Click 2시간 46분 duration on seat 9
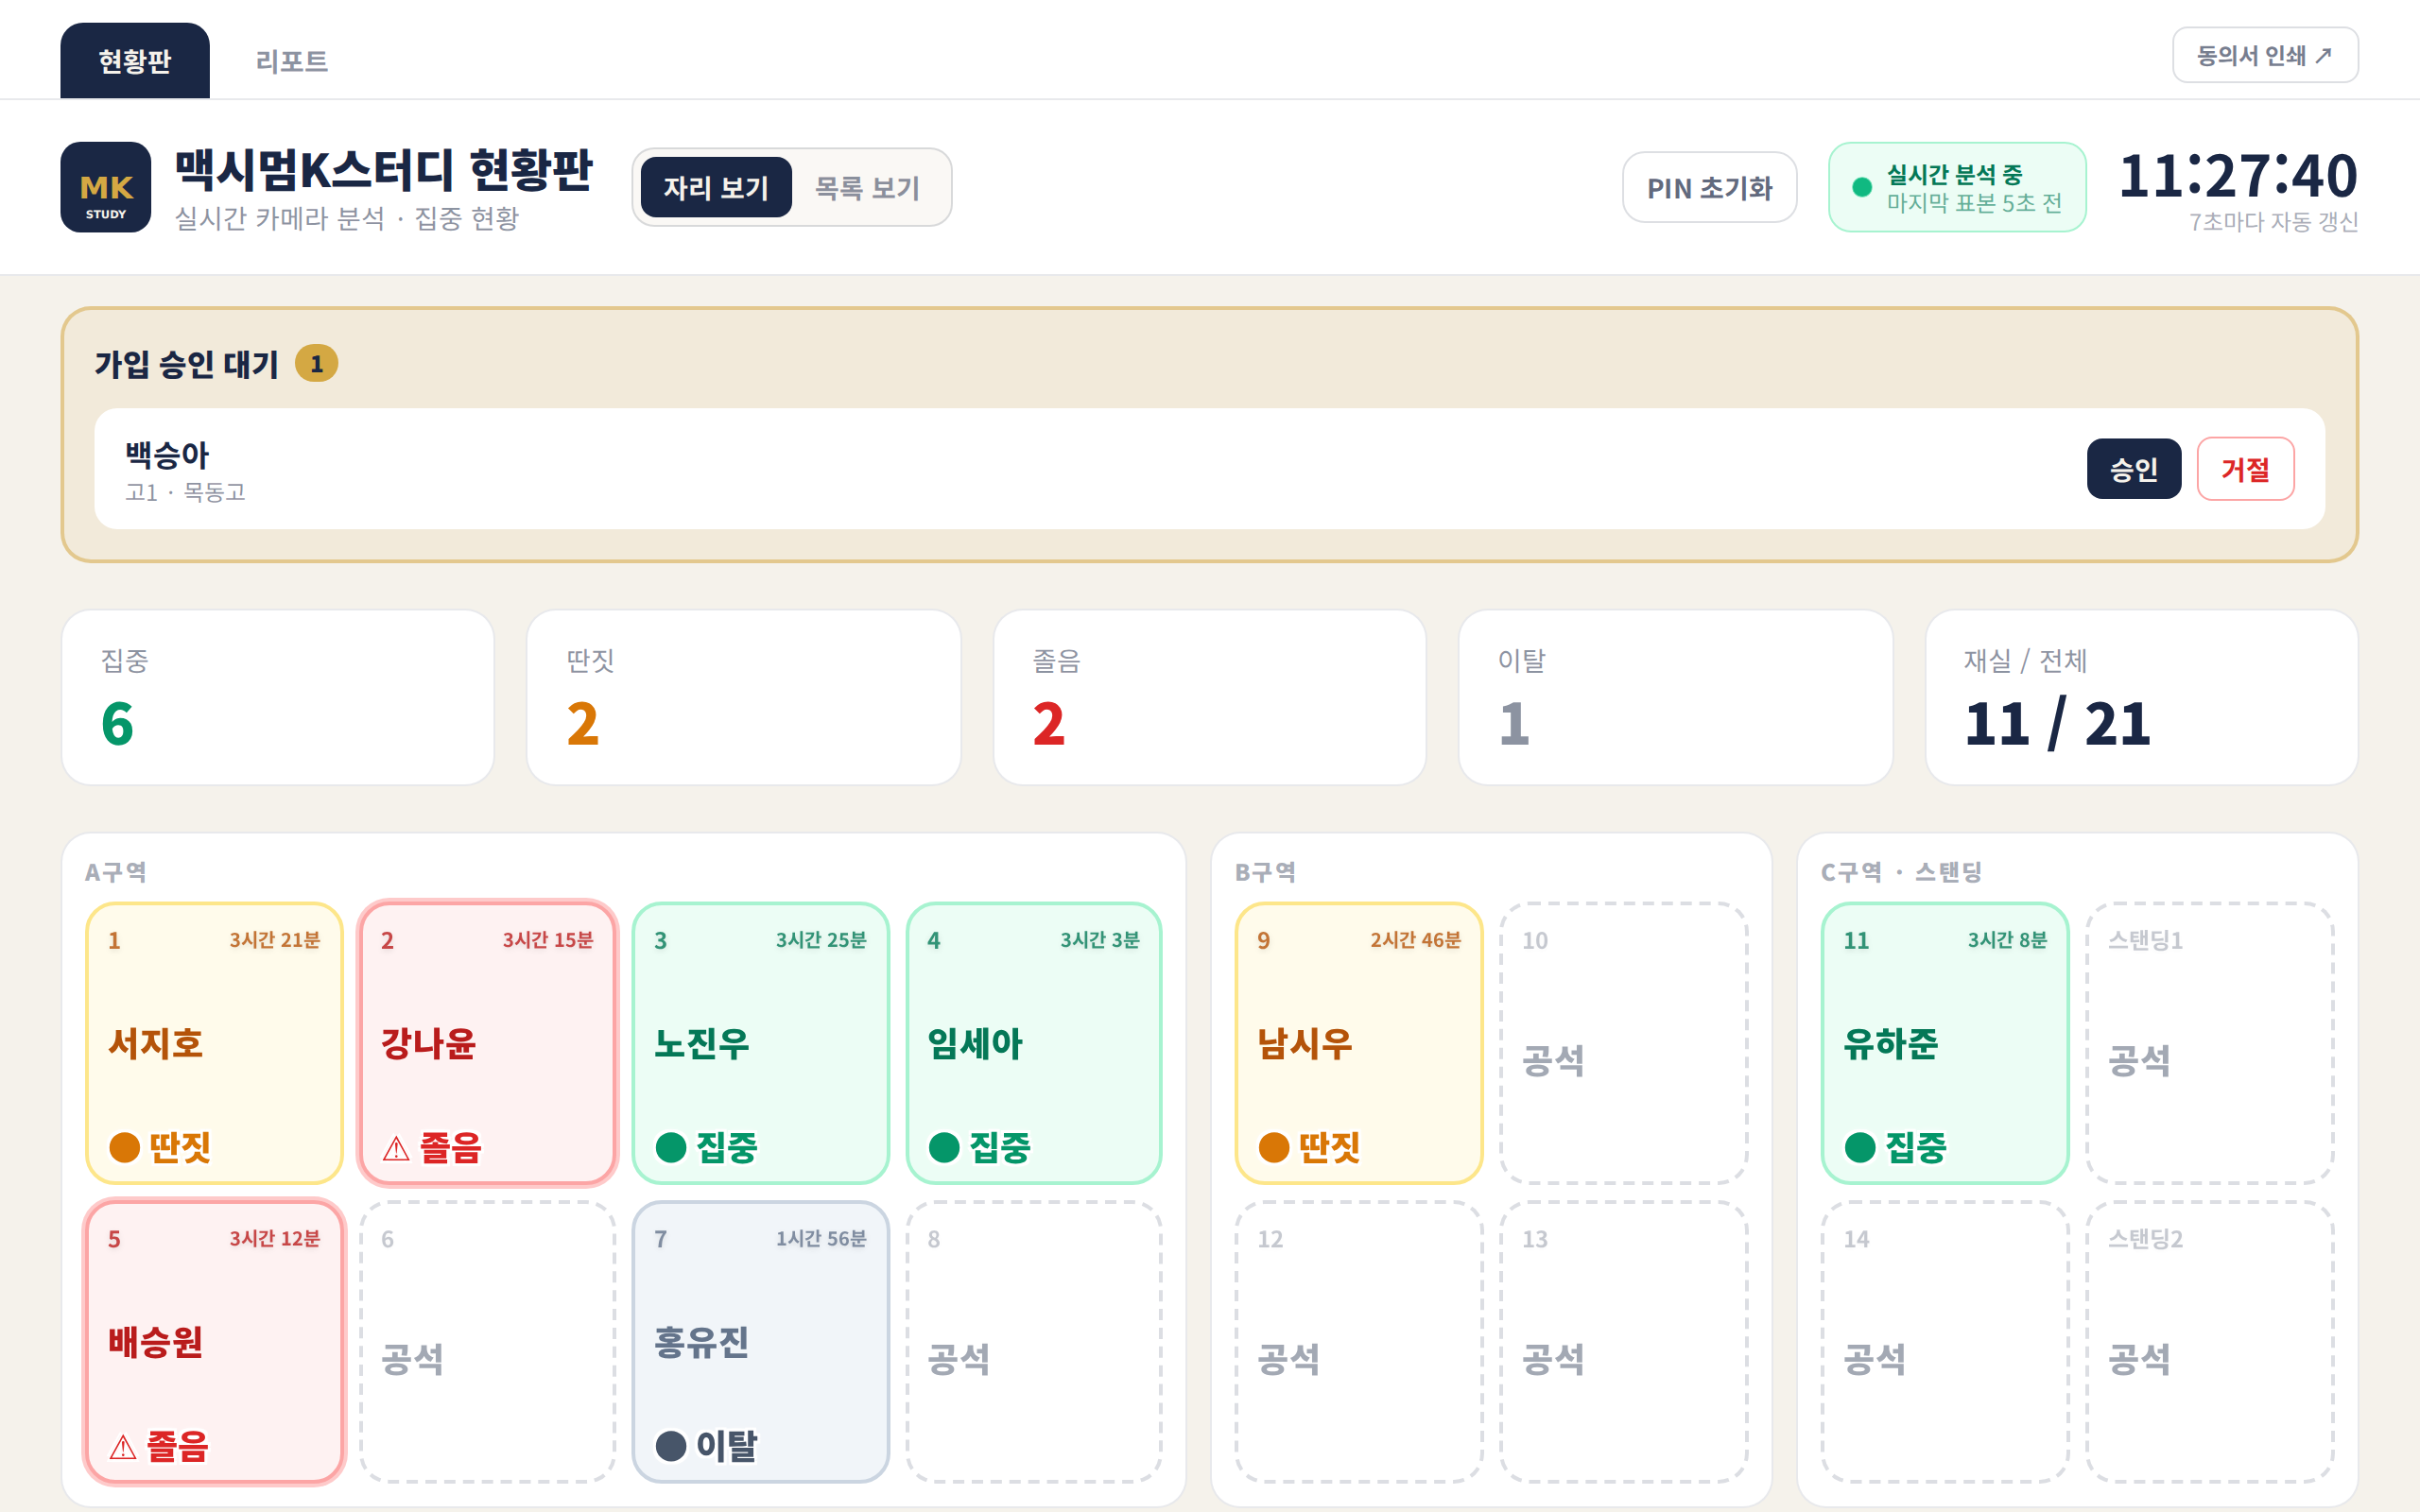This screenshot has height=1512, width=2420. [1415, 940]
